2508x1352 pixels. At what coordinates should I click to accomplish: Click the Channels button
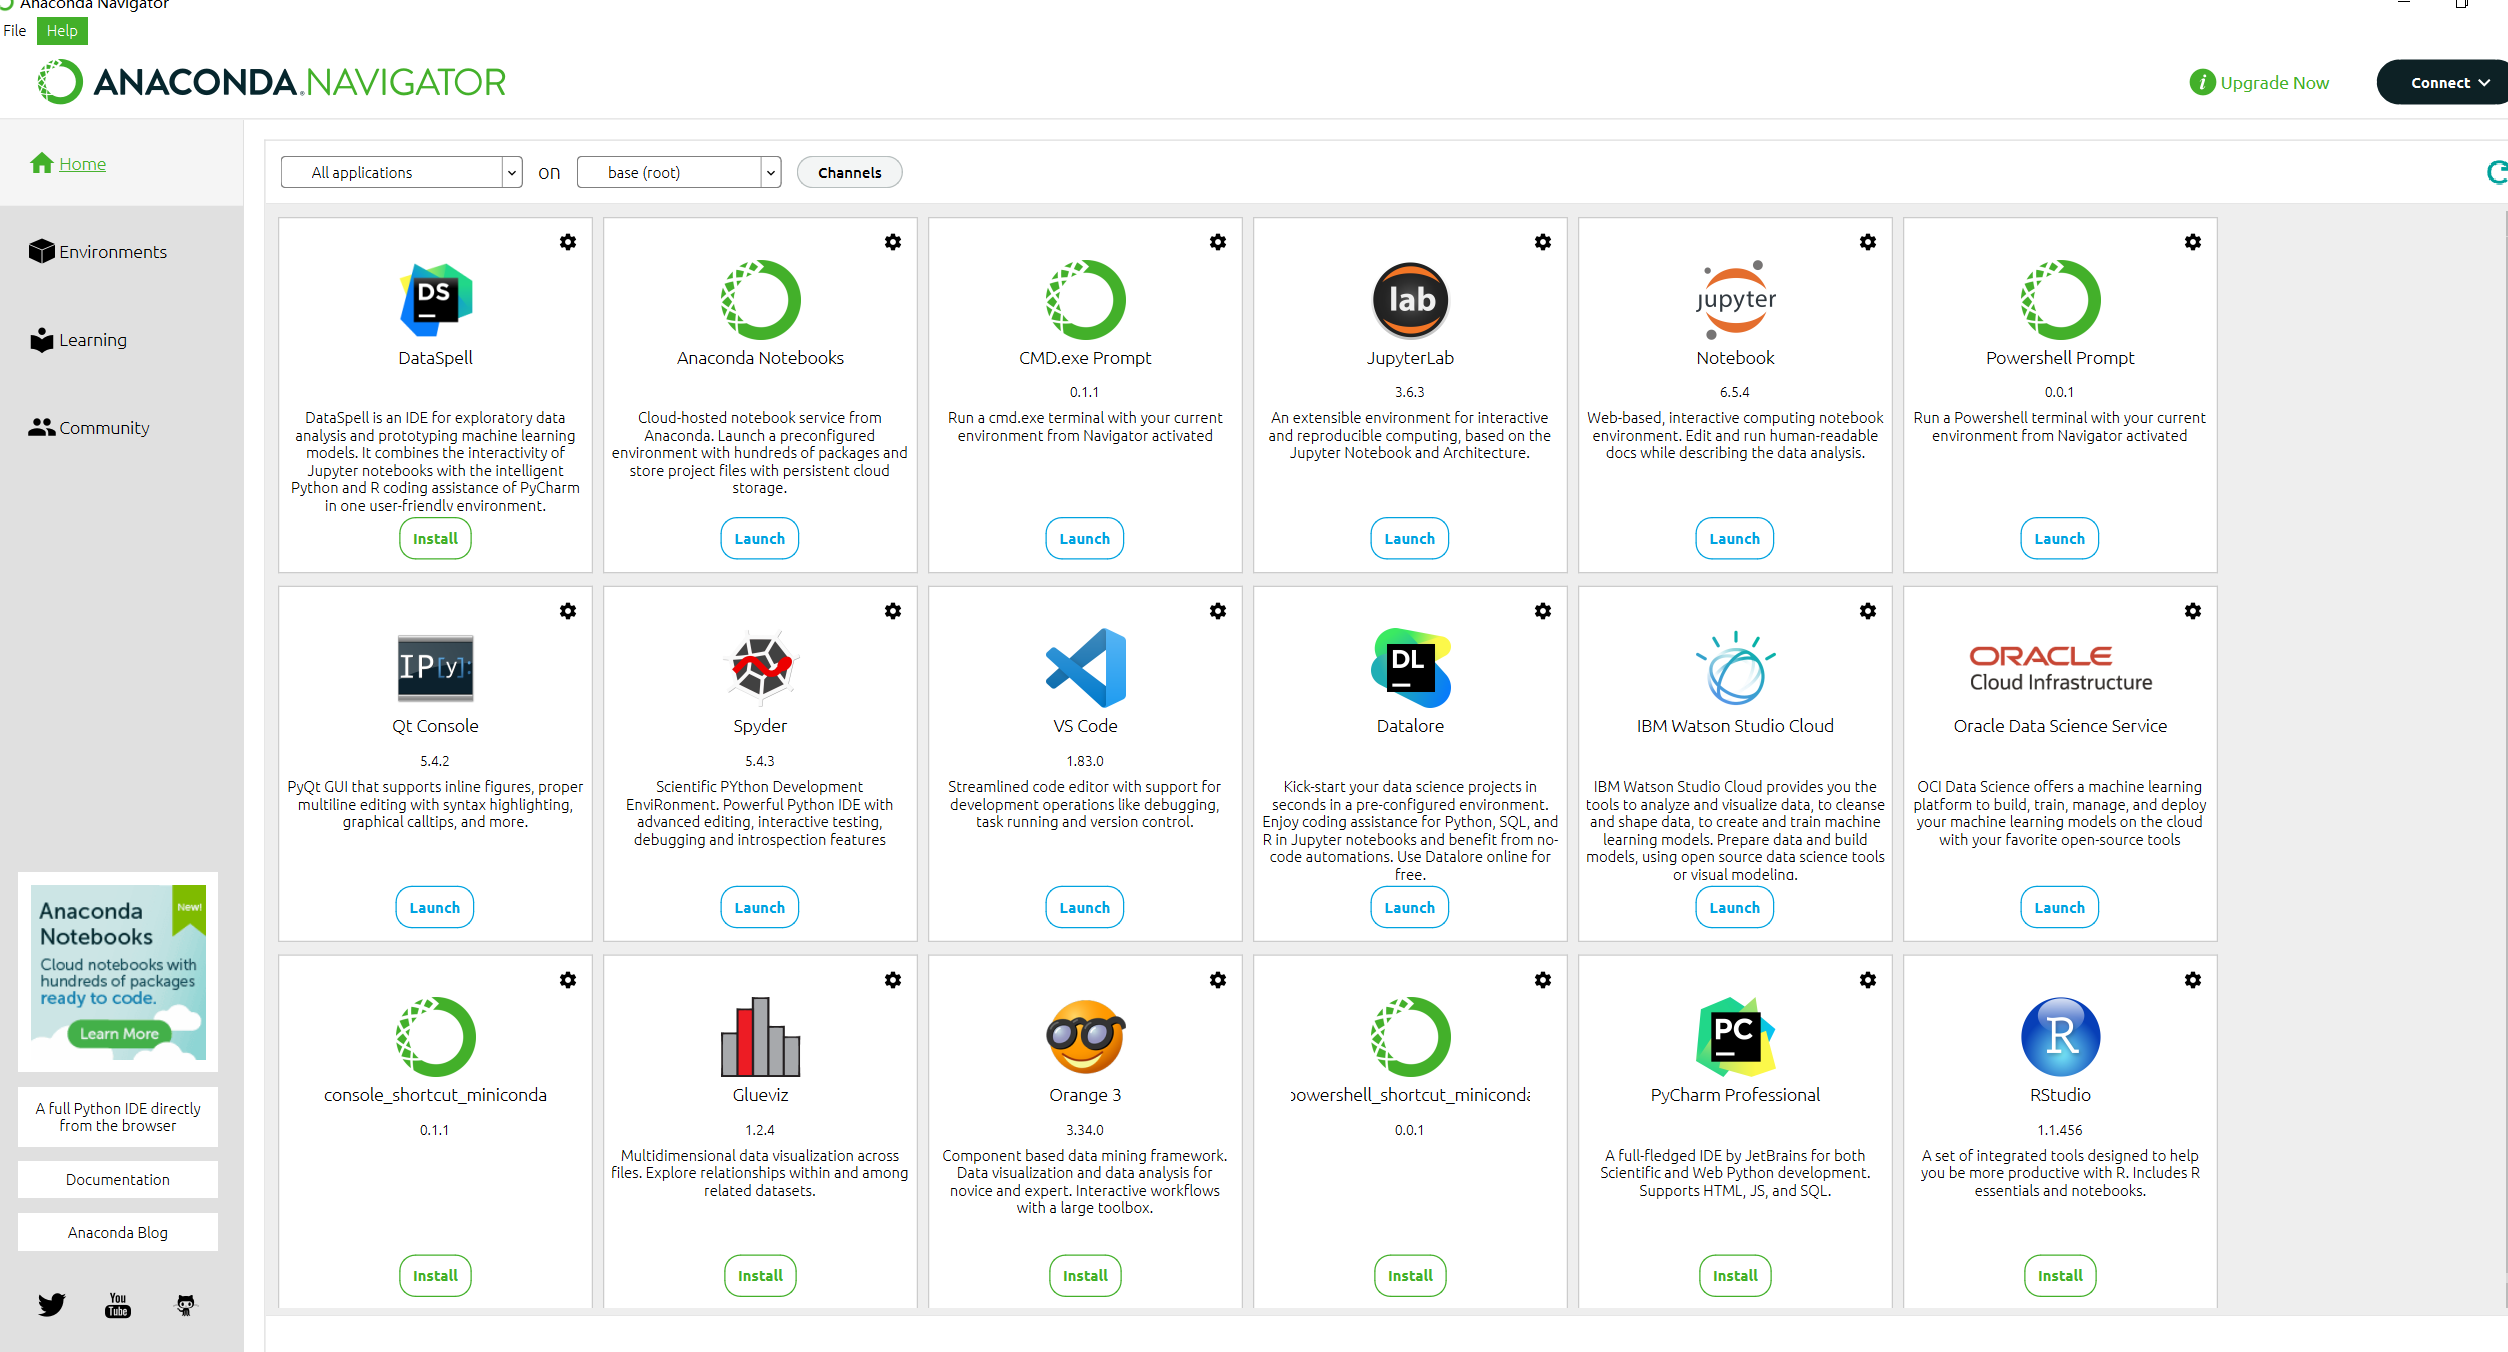849,172
